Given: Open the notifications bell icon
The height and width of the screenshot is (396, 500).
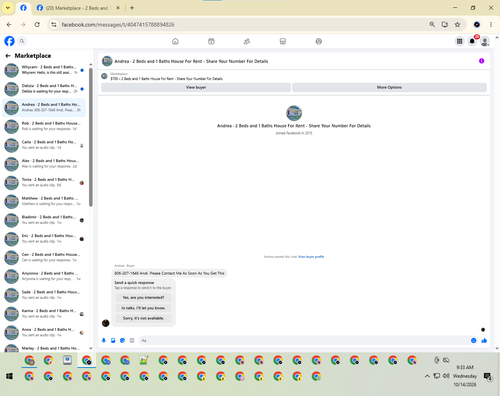Looking at the screenshot, I should [472, 41].
